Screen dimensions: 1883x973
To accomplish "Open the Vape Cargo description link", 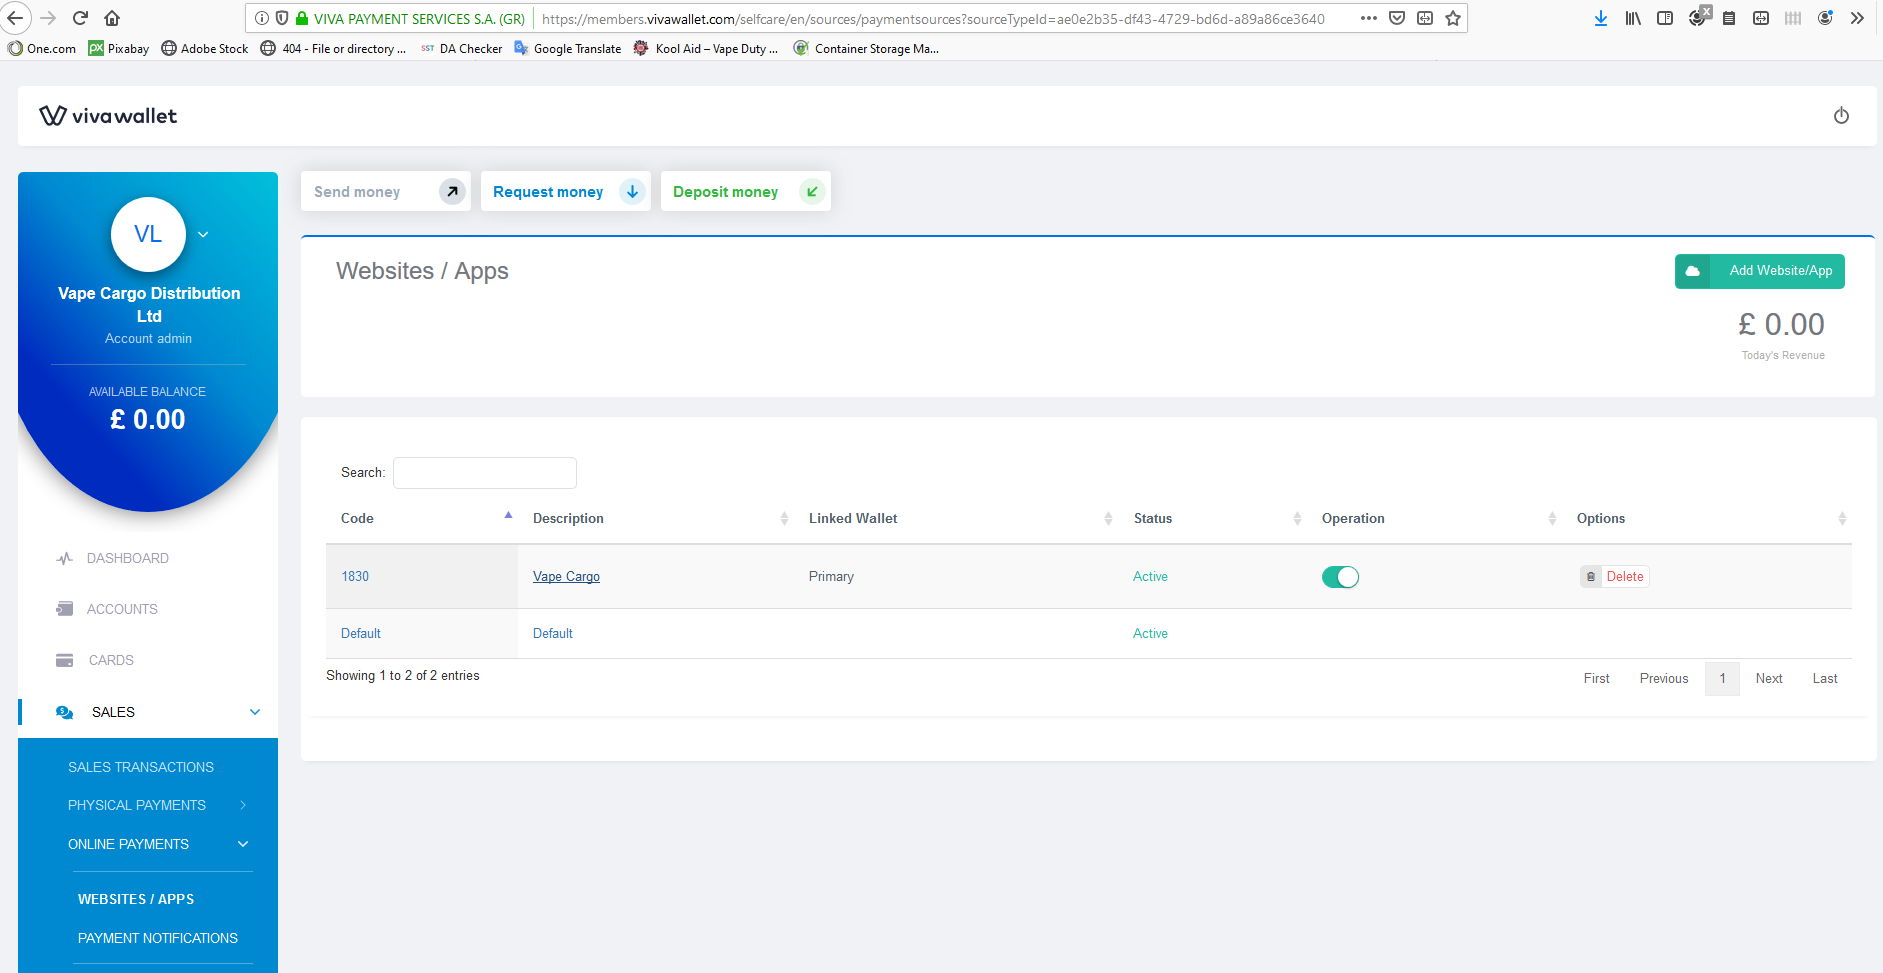I will click(566, 576).
